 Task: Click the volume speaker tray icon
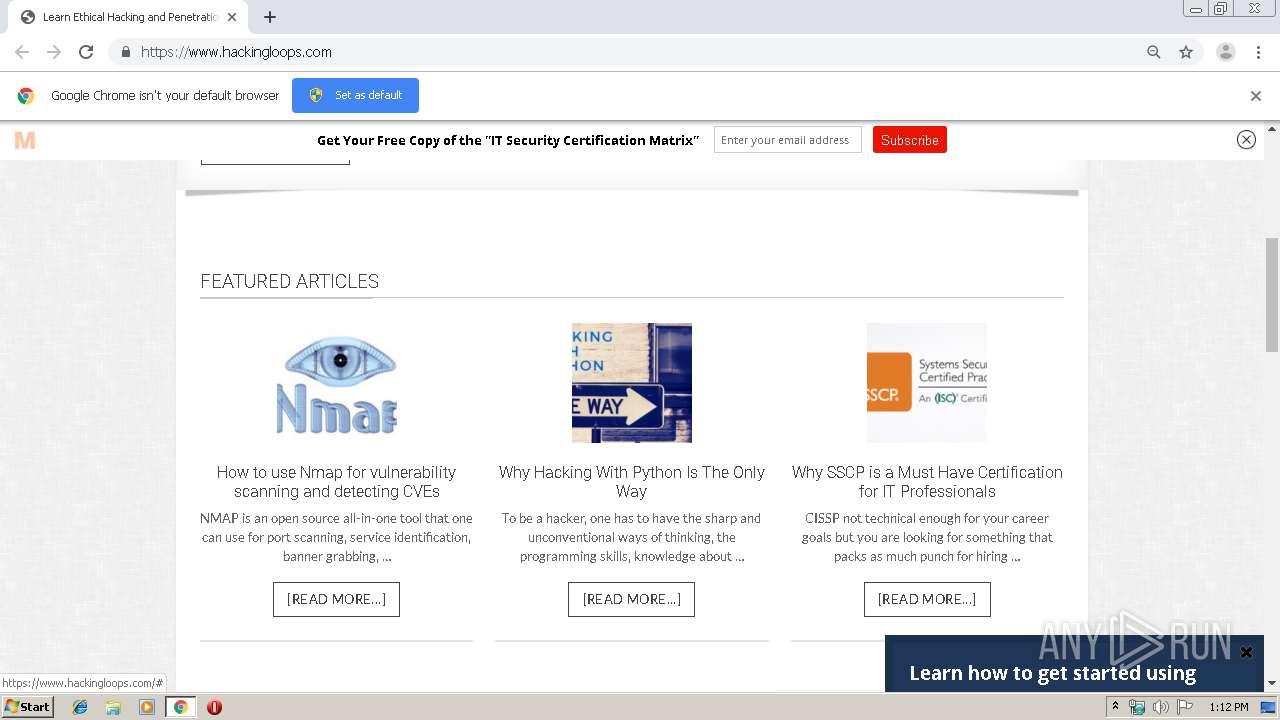[1161, 707]
